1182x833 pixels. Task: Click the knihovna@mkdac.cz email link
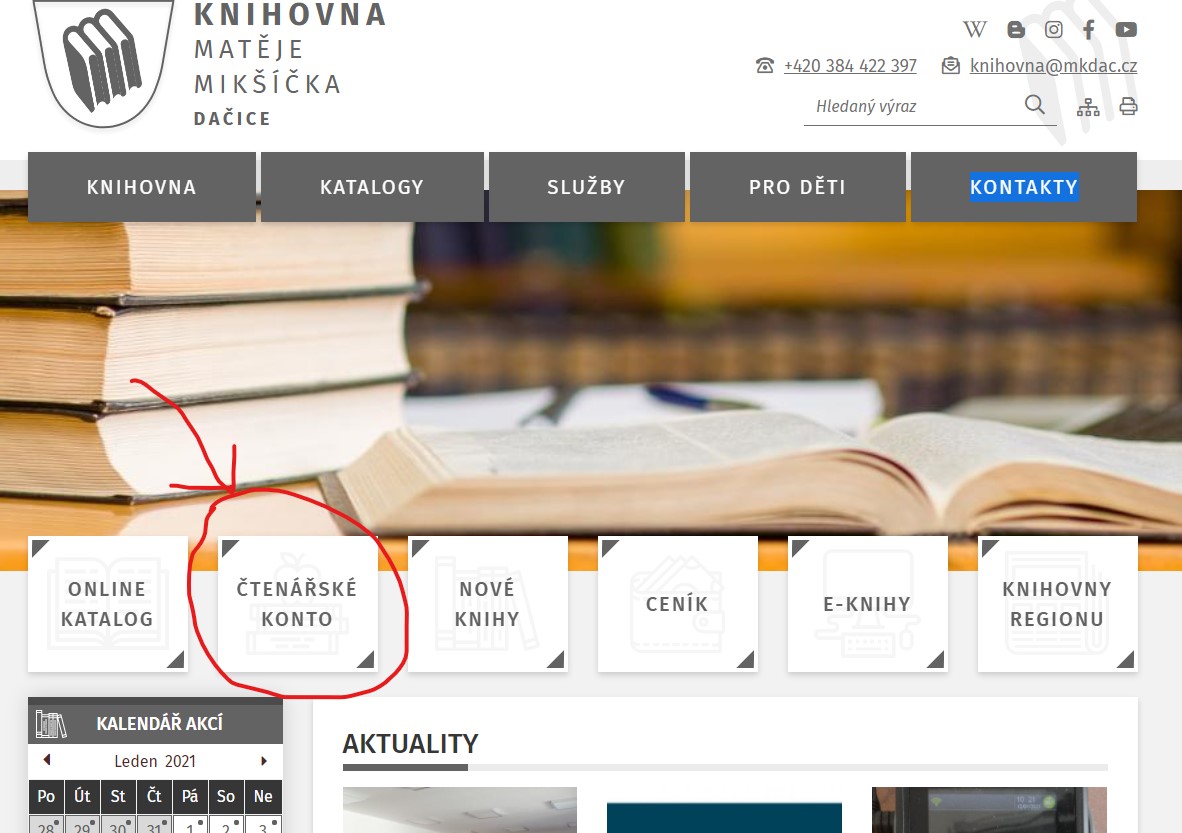[x=1053, y=66]
